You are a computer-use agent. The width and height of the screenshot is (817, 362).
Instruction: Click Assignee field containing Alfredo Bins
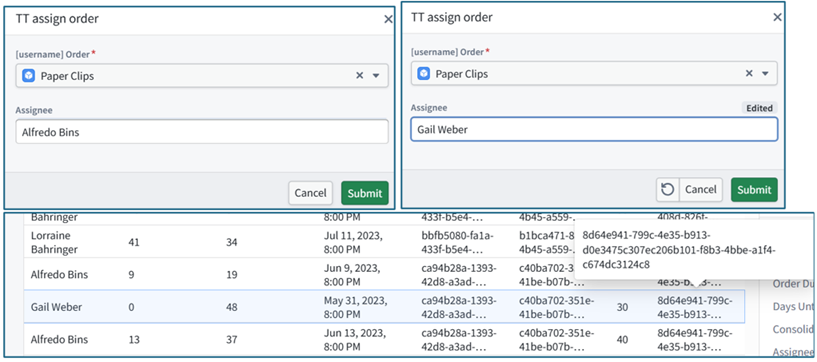202,132
